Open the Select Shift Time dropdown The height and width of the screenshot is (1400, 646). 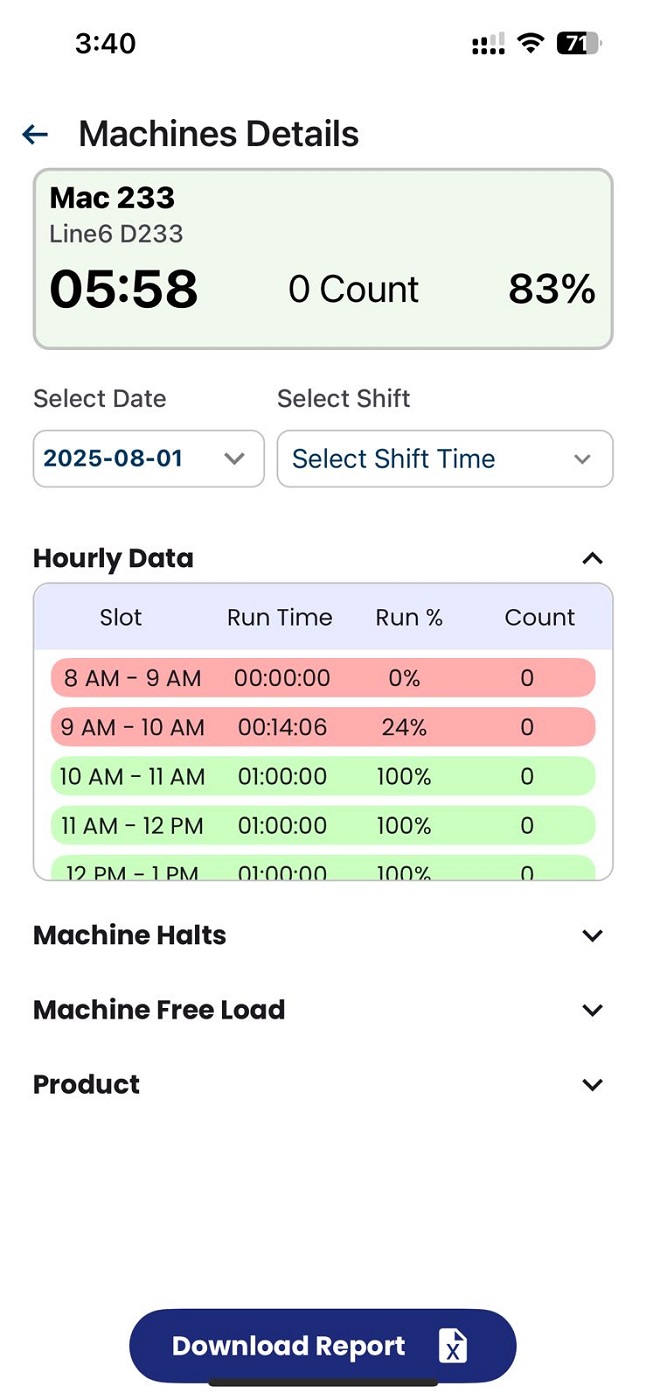(x=444, y=459)
